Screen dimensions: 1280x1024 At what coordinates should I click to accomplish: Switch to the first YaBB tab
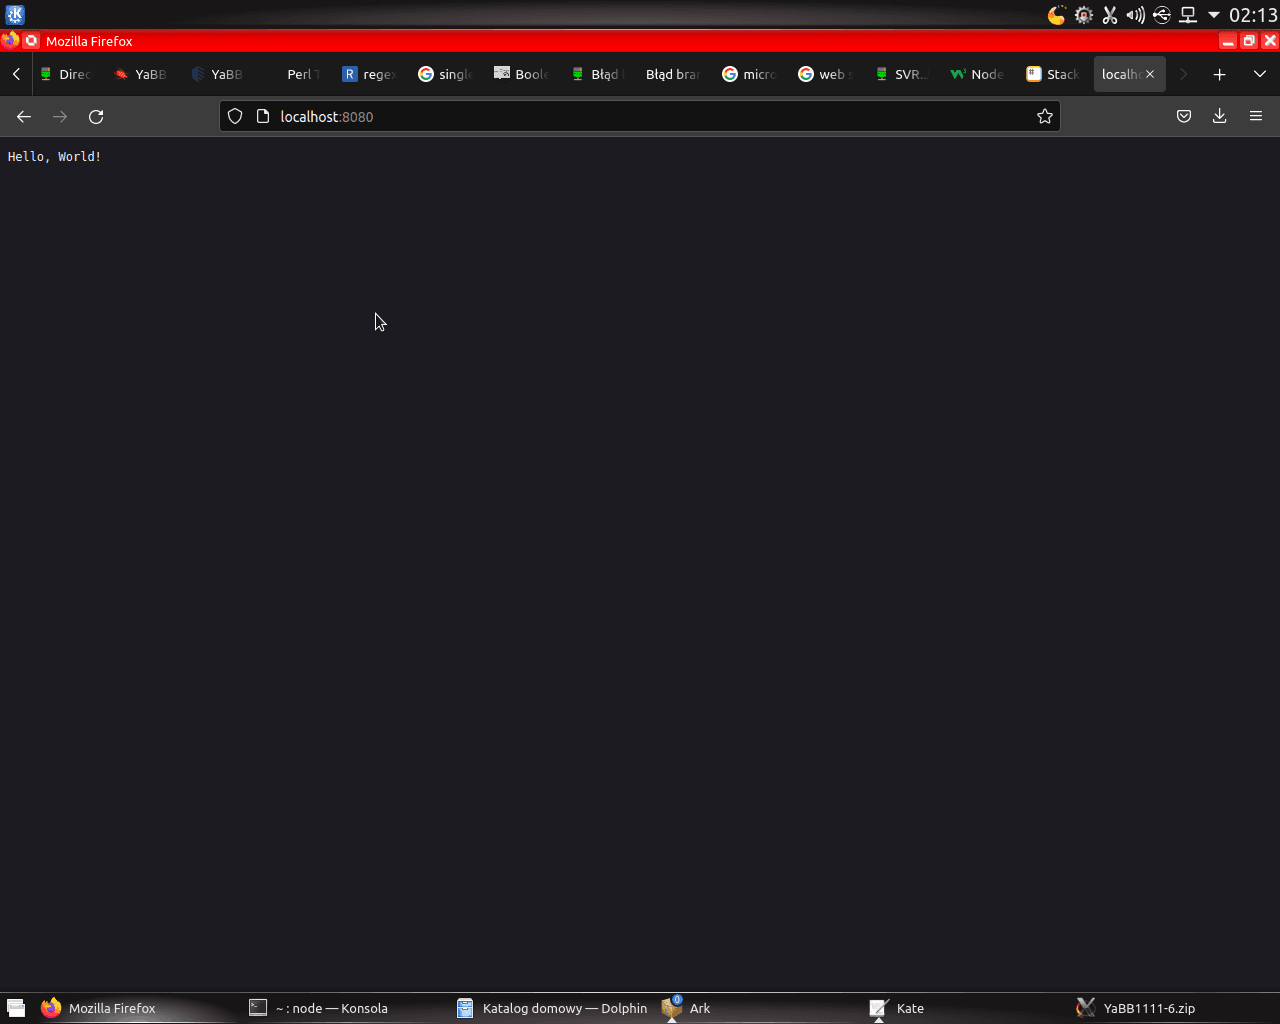tap(143, 74)
